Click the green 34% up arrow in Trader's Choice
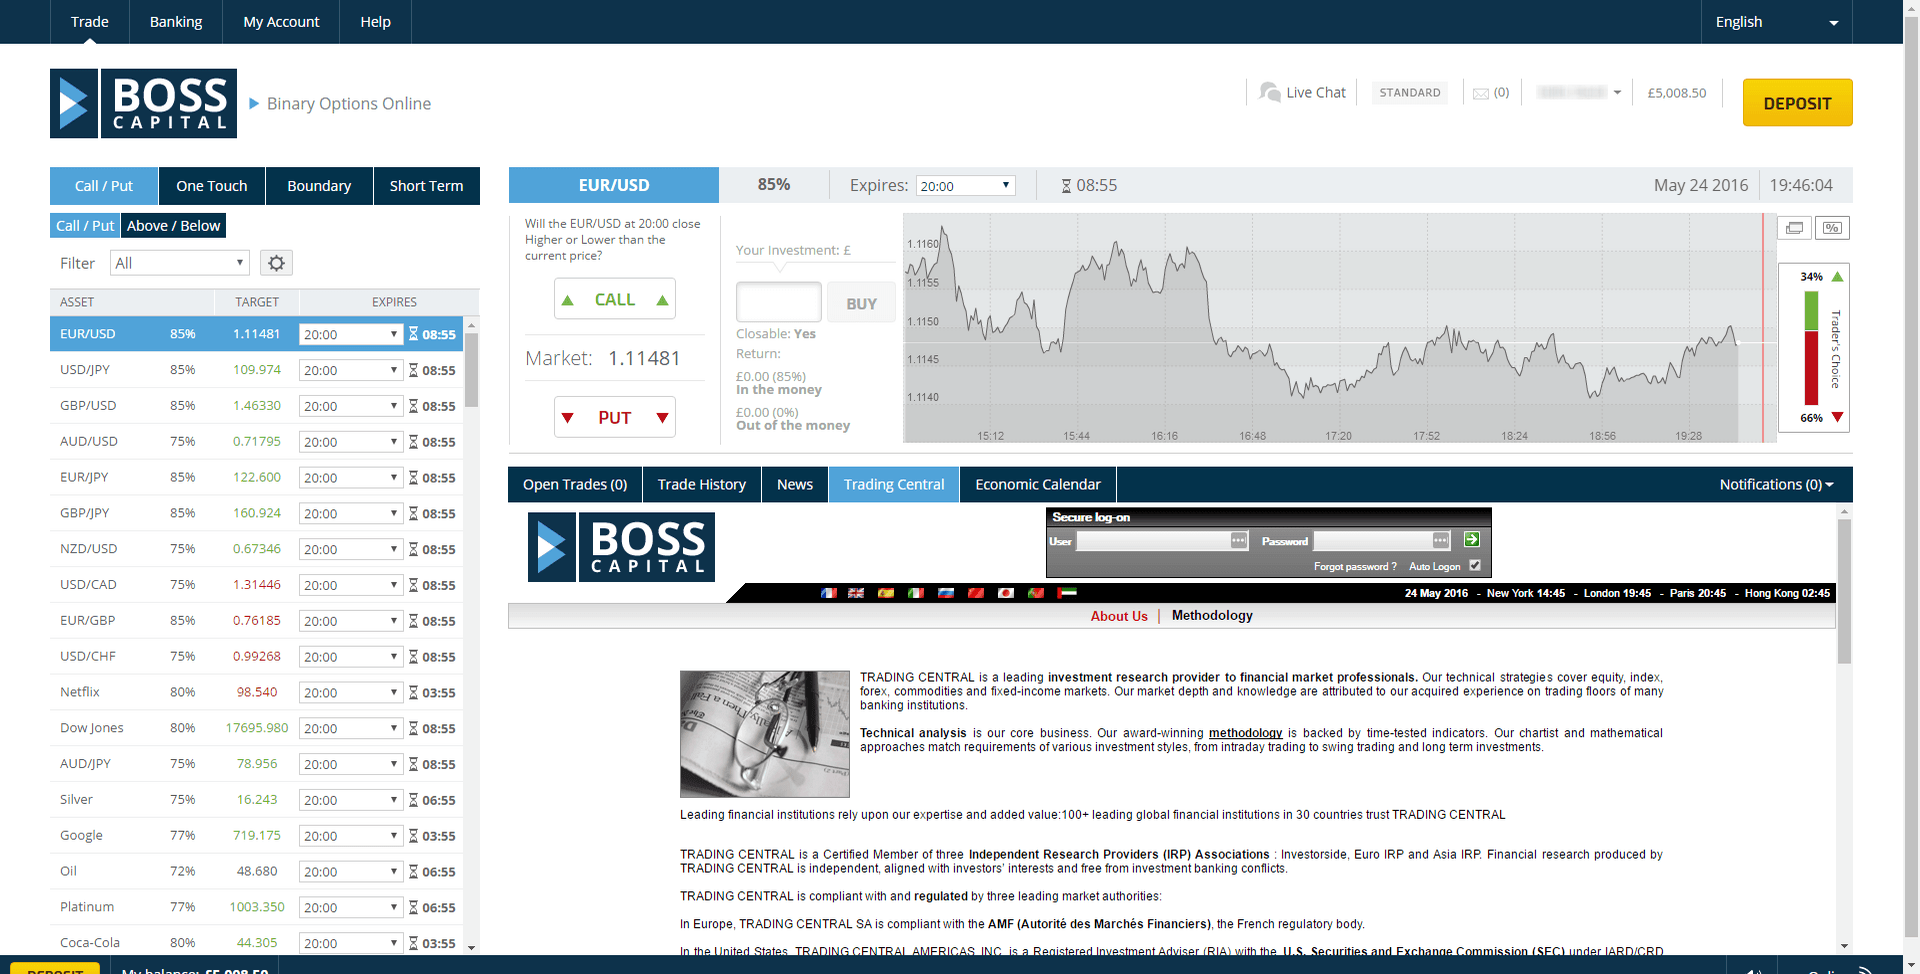This screenshot has height=974, width=1920. pos(1837,276)
